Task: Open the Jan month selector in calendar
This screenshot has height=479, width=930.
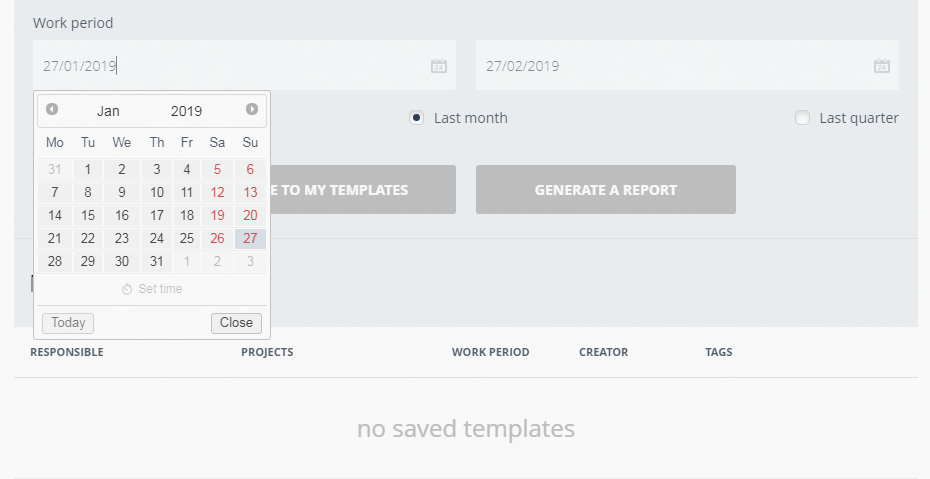Action: coord(109,111)
